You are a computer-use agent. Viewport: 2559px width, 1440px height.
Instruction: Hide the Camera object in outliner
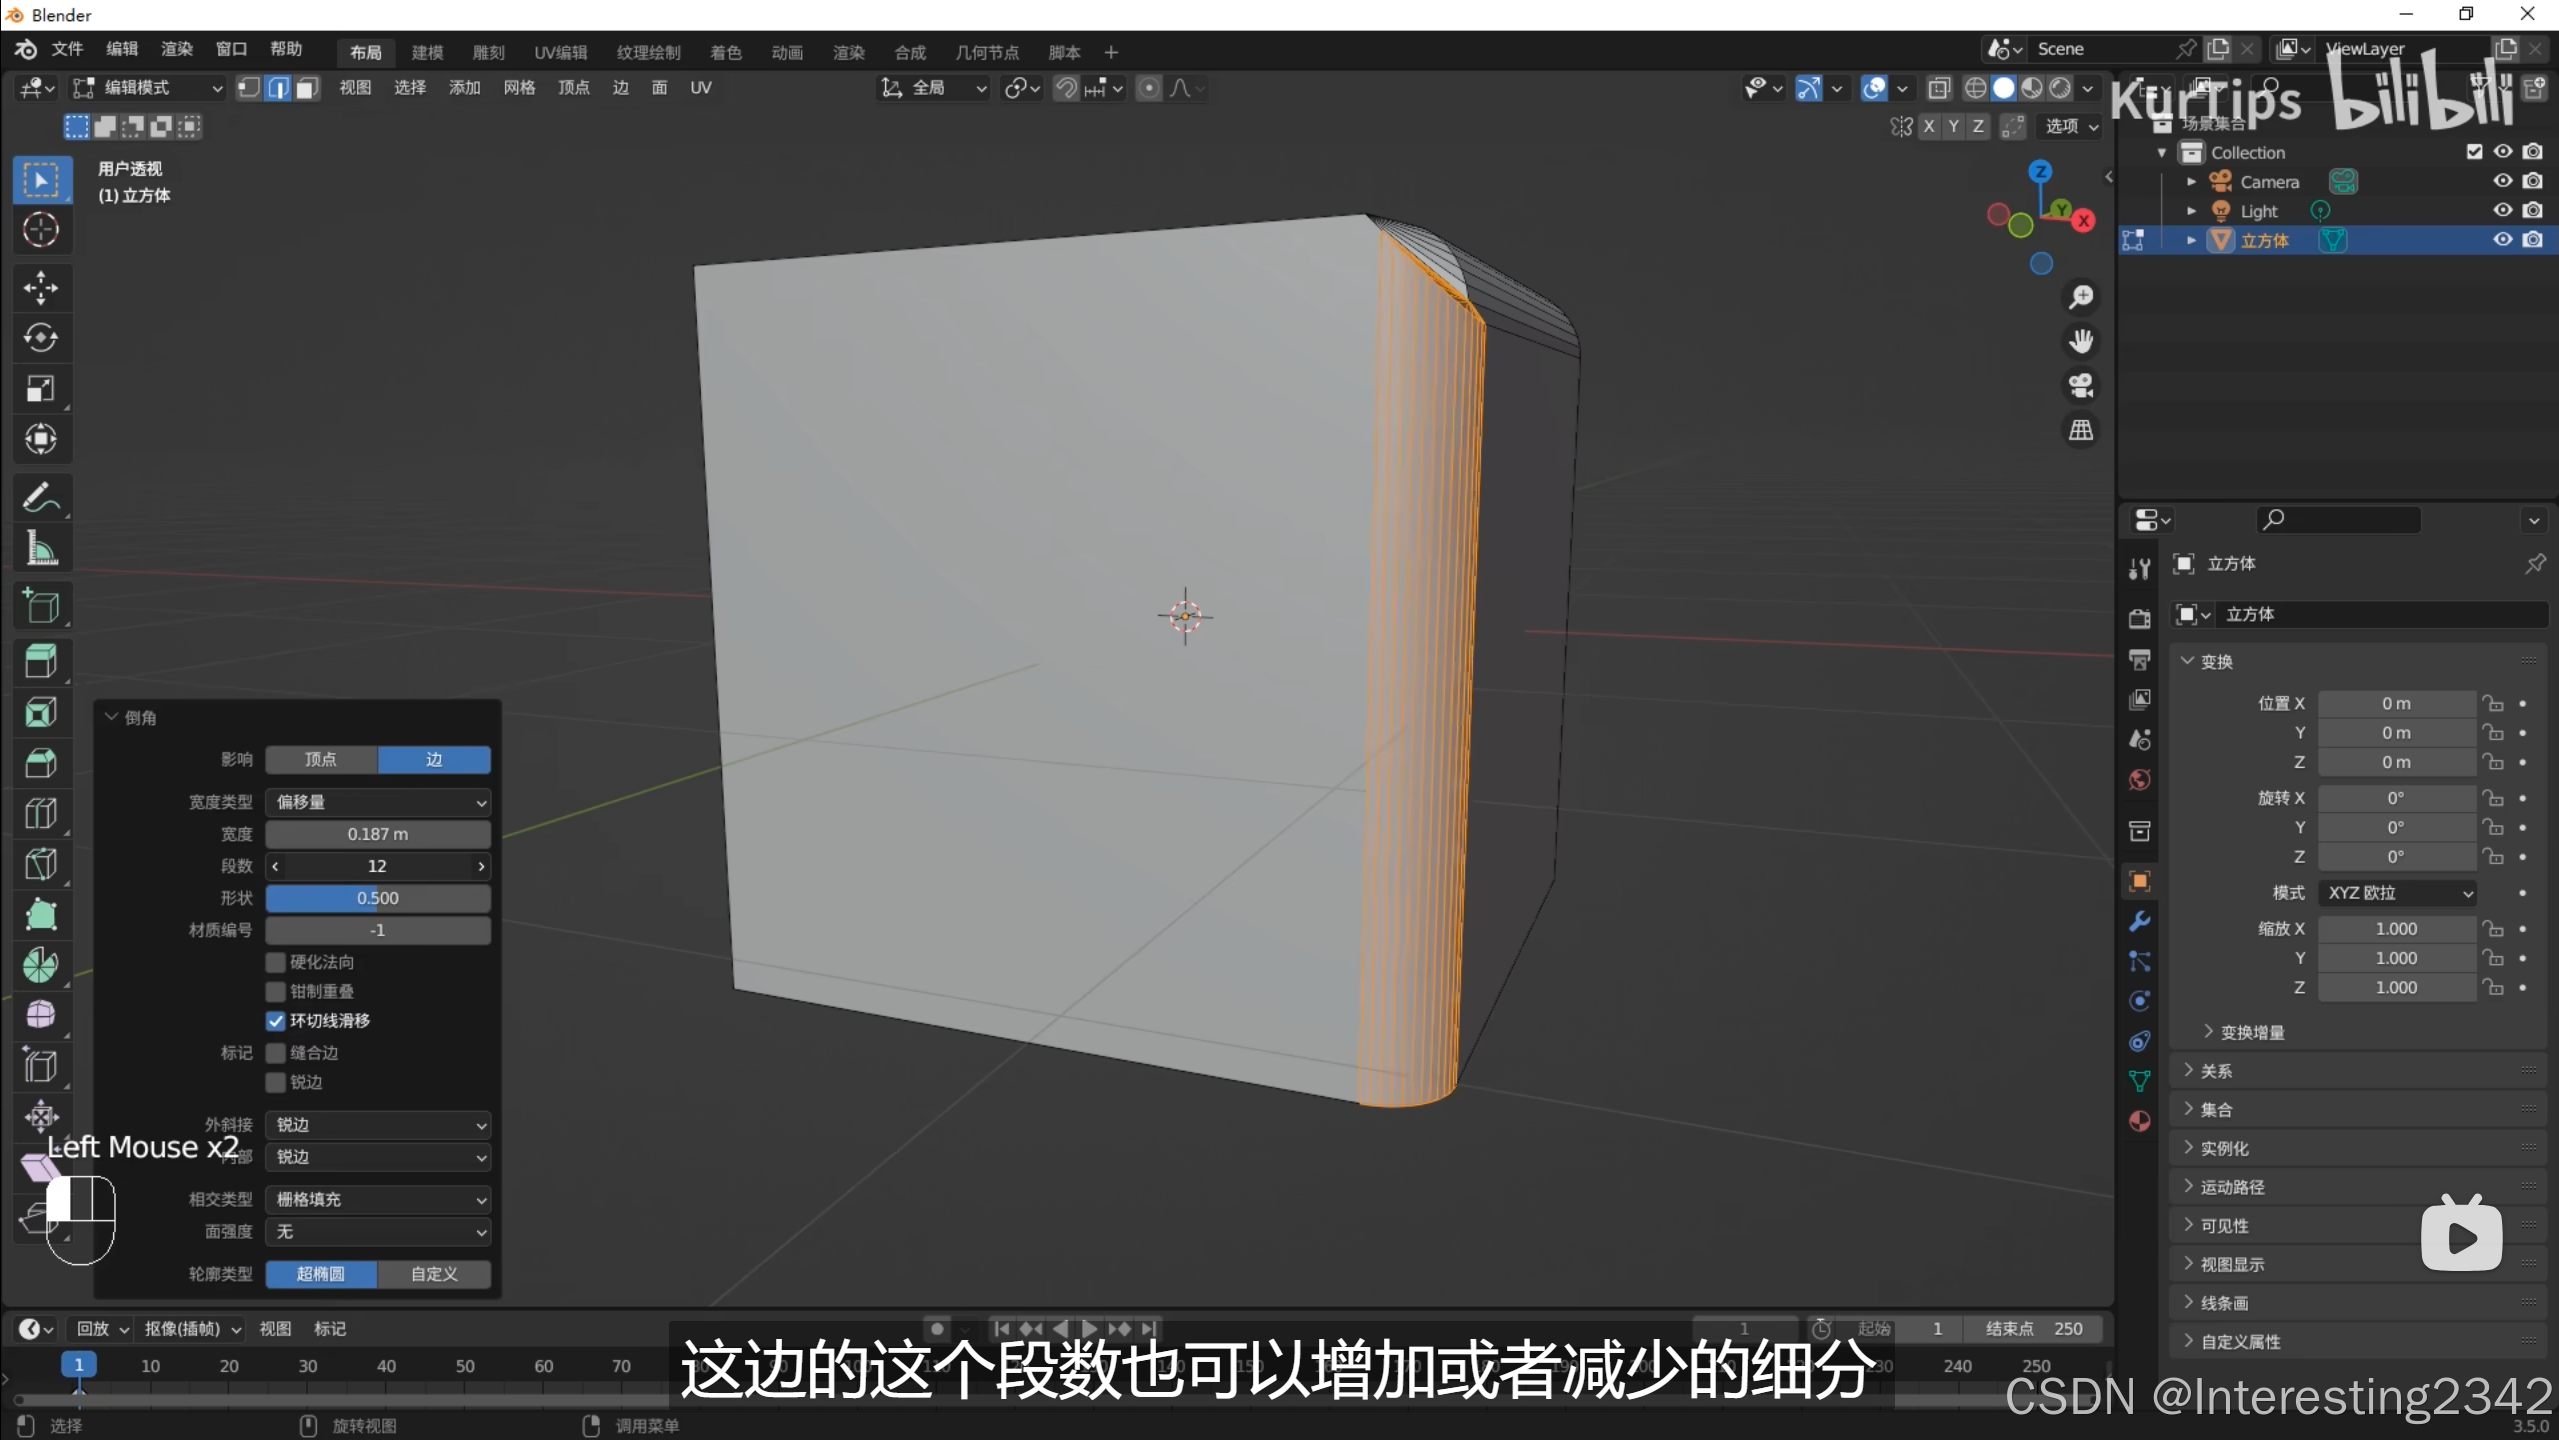(2502, 181)
